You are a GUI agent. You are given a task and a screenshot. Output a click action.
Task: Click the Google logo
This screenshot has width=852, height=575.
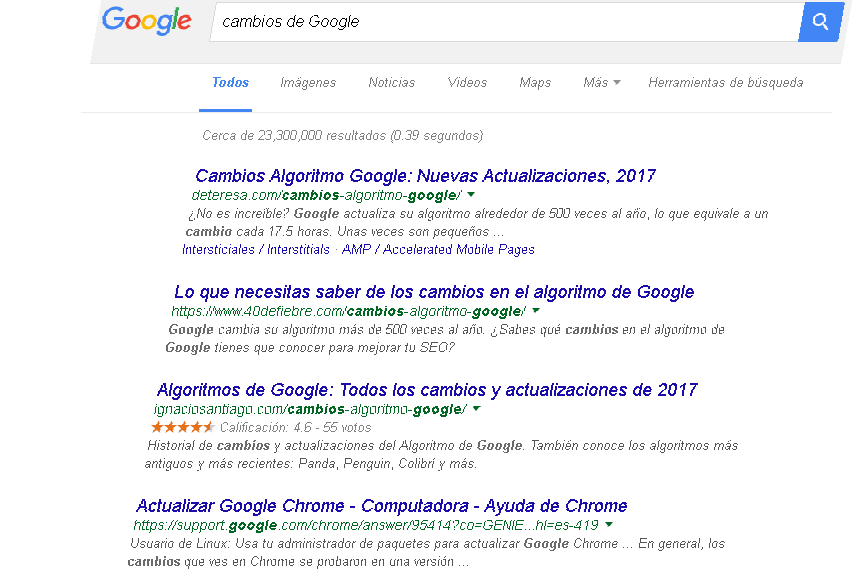[147, 21]
